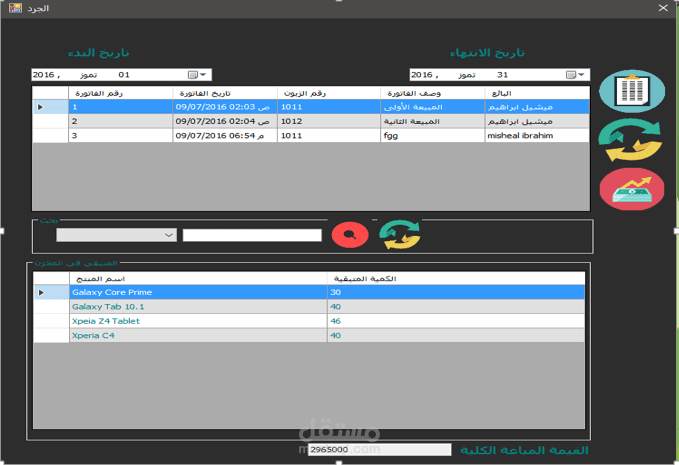Click date cell 09/07/2016 02:04
The width and height of the screenshot is (679, 465).
pyautogui.click(x=225, y=121)
